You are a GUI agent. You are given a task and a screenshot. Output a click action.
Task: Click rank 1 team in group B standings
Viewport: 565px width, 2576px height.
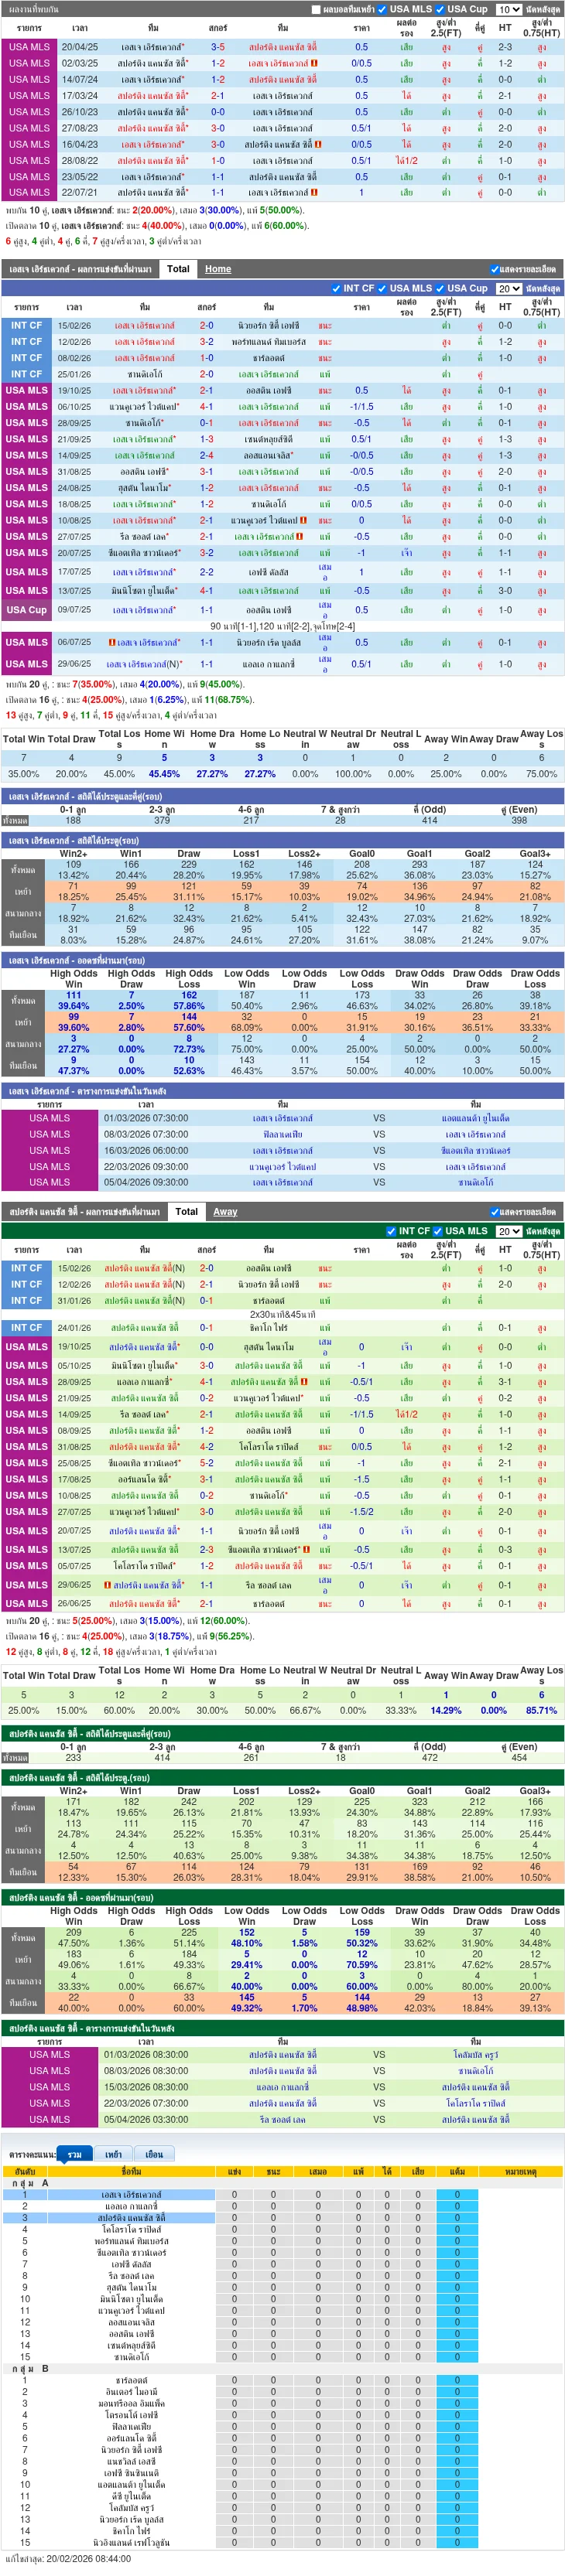click(x=131, y=2381)
